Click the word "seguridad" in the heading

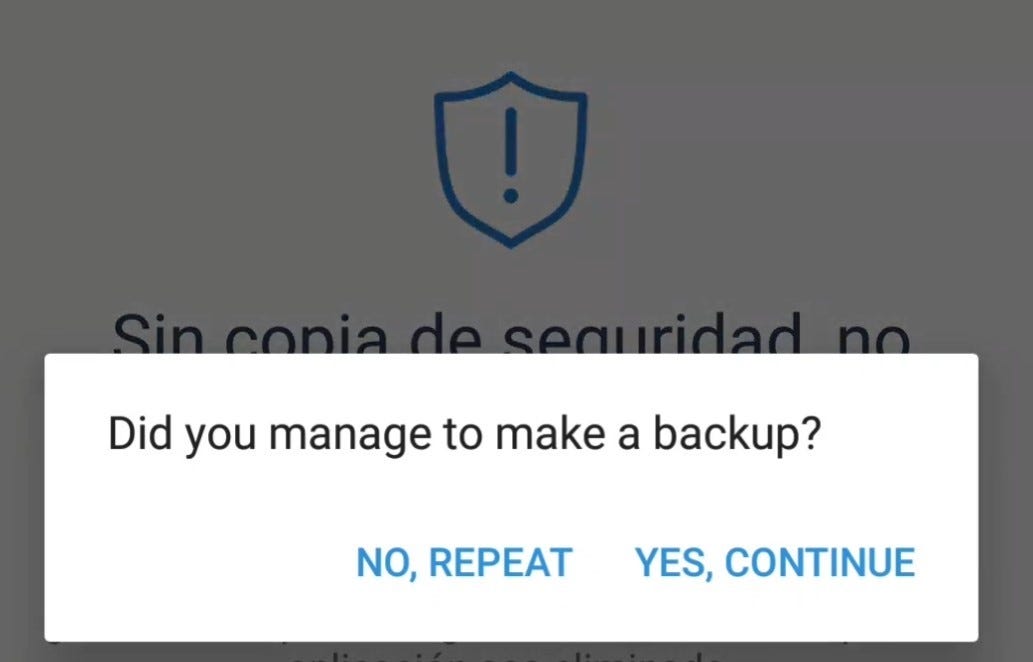(x=652, y=335)
